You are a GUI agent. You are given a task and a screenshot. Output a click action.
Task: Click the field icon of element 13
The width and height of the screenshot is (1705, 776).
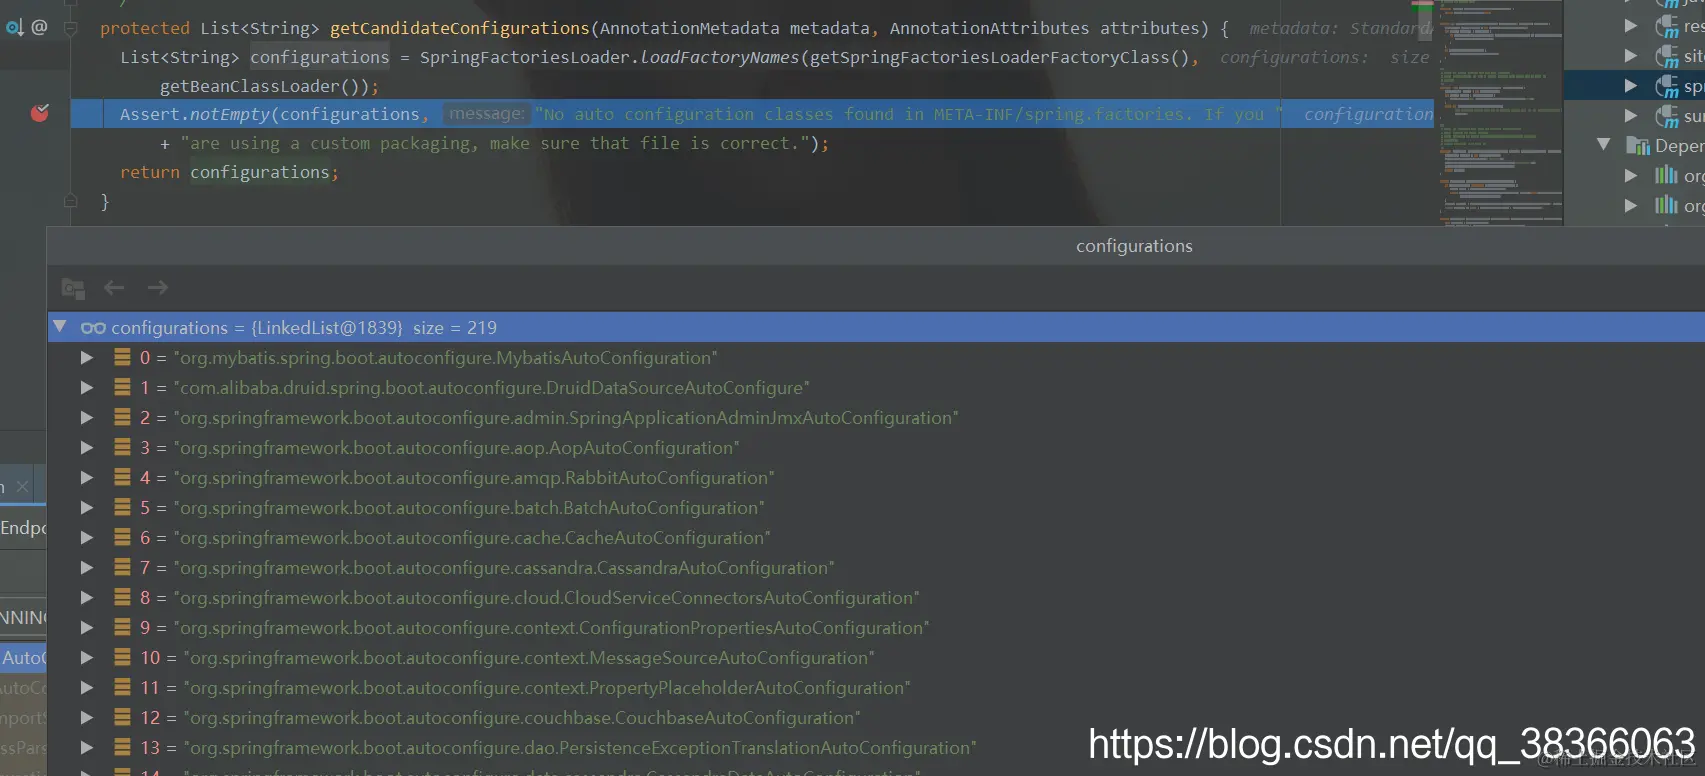coord(122,747)
